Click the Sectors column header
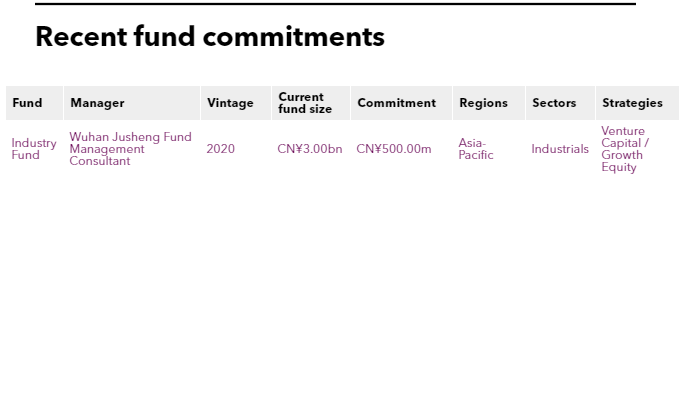Screen dimensions: 684x407 coord(554,103)
